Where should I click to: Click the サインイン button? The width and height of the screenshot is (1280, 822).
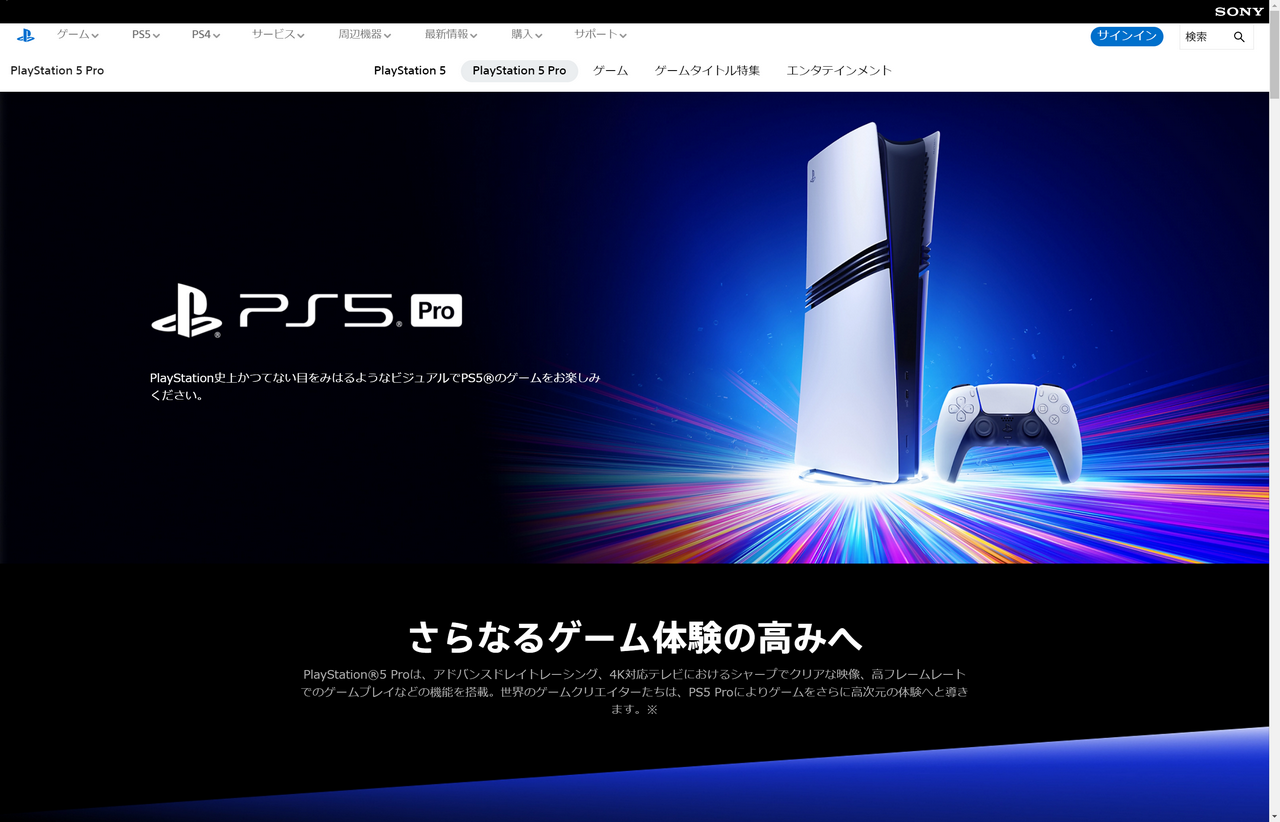[x=1126, y=36]
